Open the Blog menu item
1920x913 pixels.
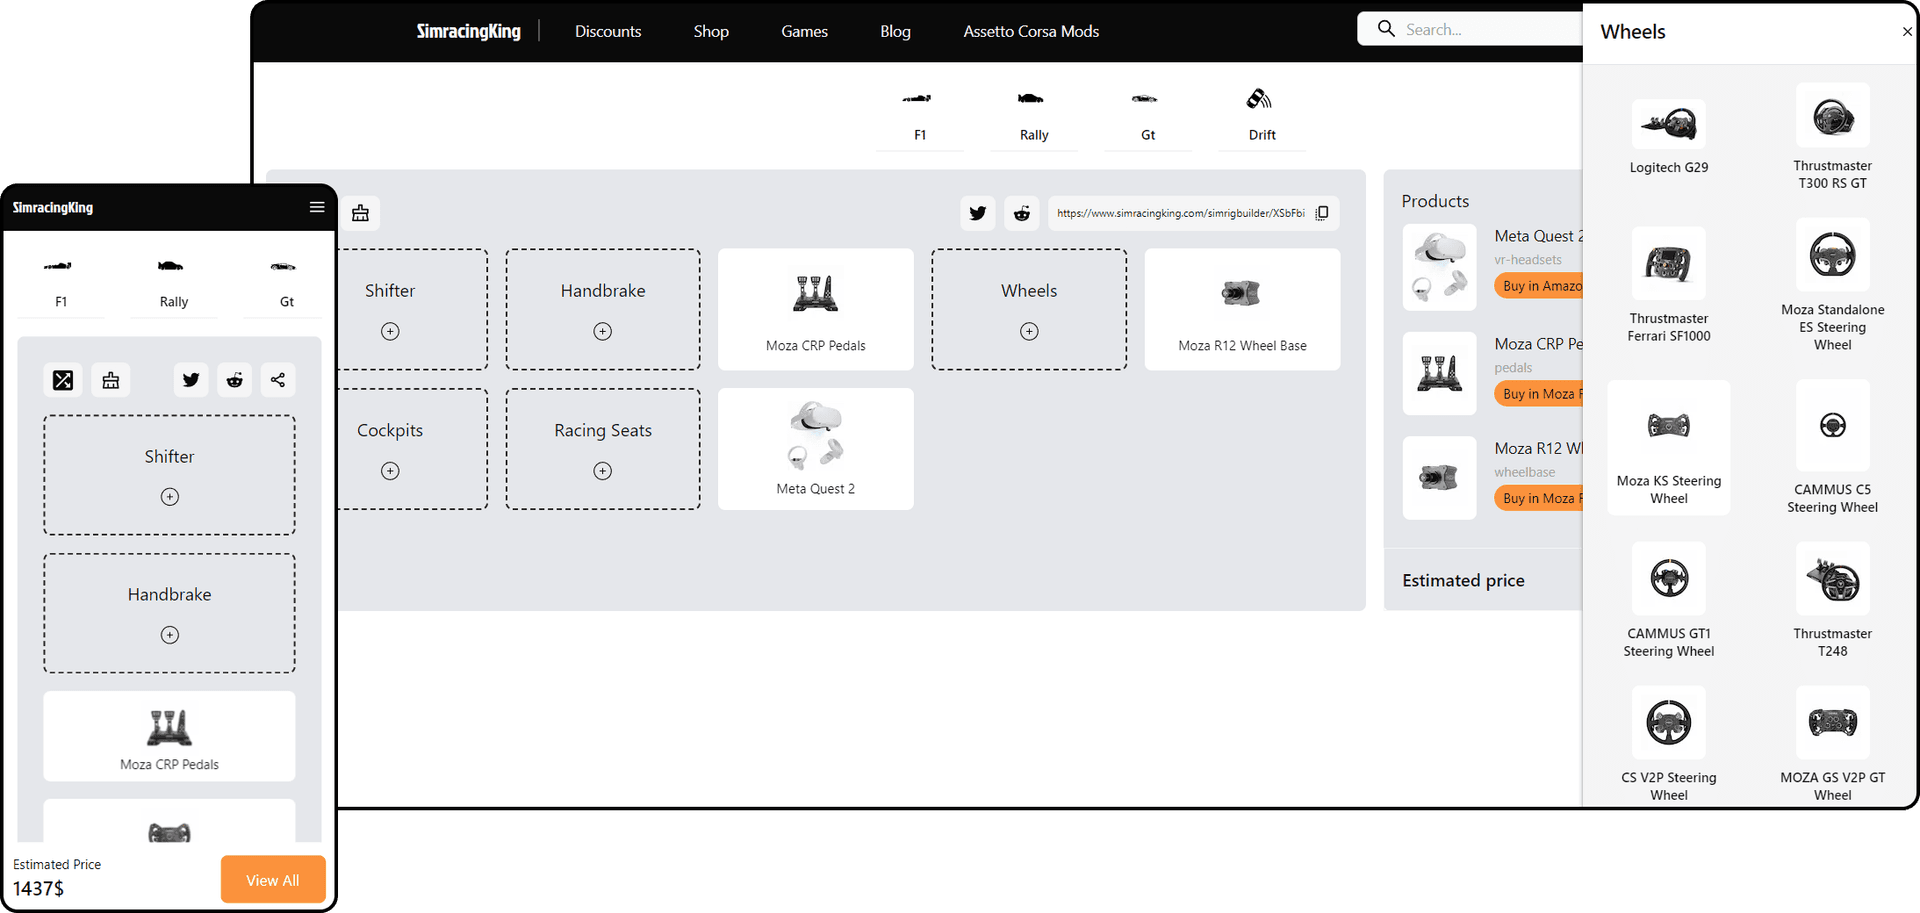[x=895, y=31]
